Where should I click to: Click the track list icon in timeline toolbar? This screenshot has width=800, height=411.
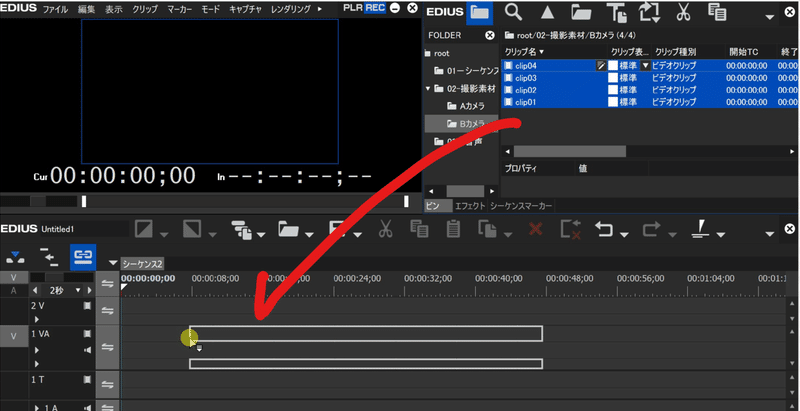click(x=242, y=230)
